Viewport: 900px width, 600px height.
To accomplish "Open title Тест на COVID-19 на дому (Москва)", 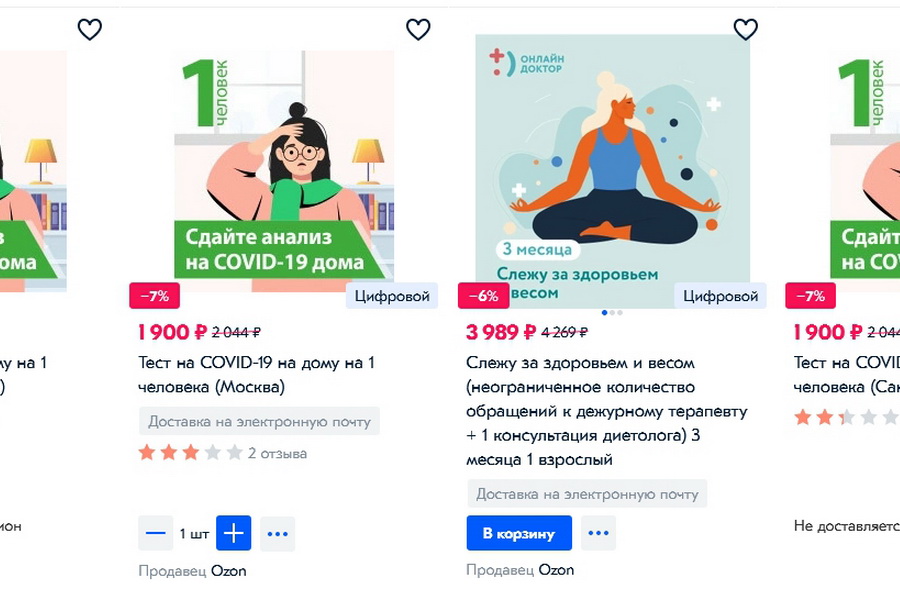I will [x=257, y=375].
